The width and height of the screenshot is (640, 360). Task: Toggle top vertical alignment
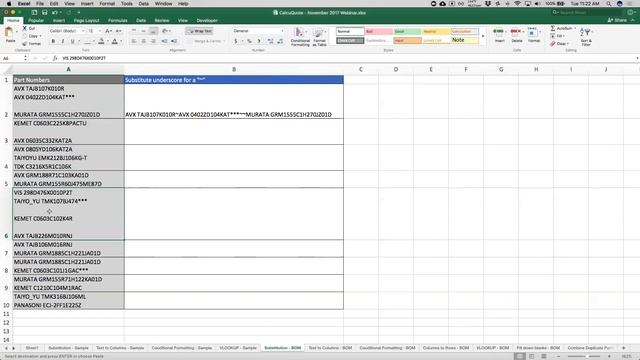pos(134,31)
